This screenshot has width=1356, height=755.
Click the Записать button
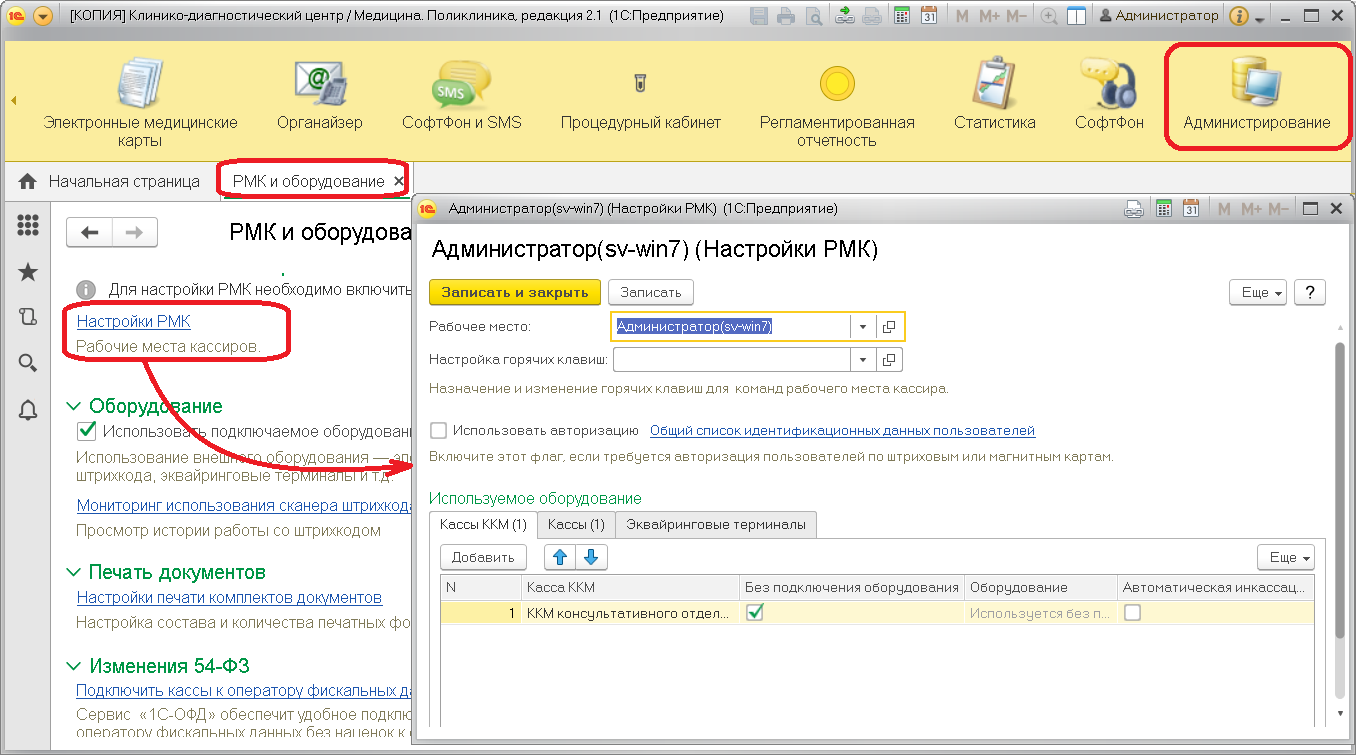coord(651,292)
